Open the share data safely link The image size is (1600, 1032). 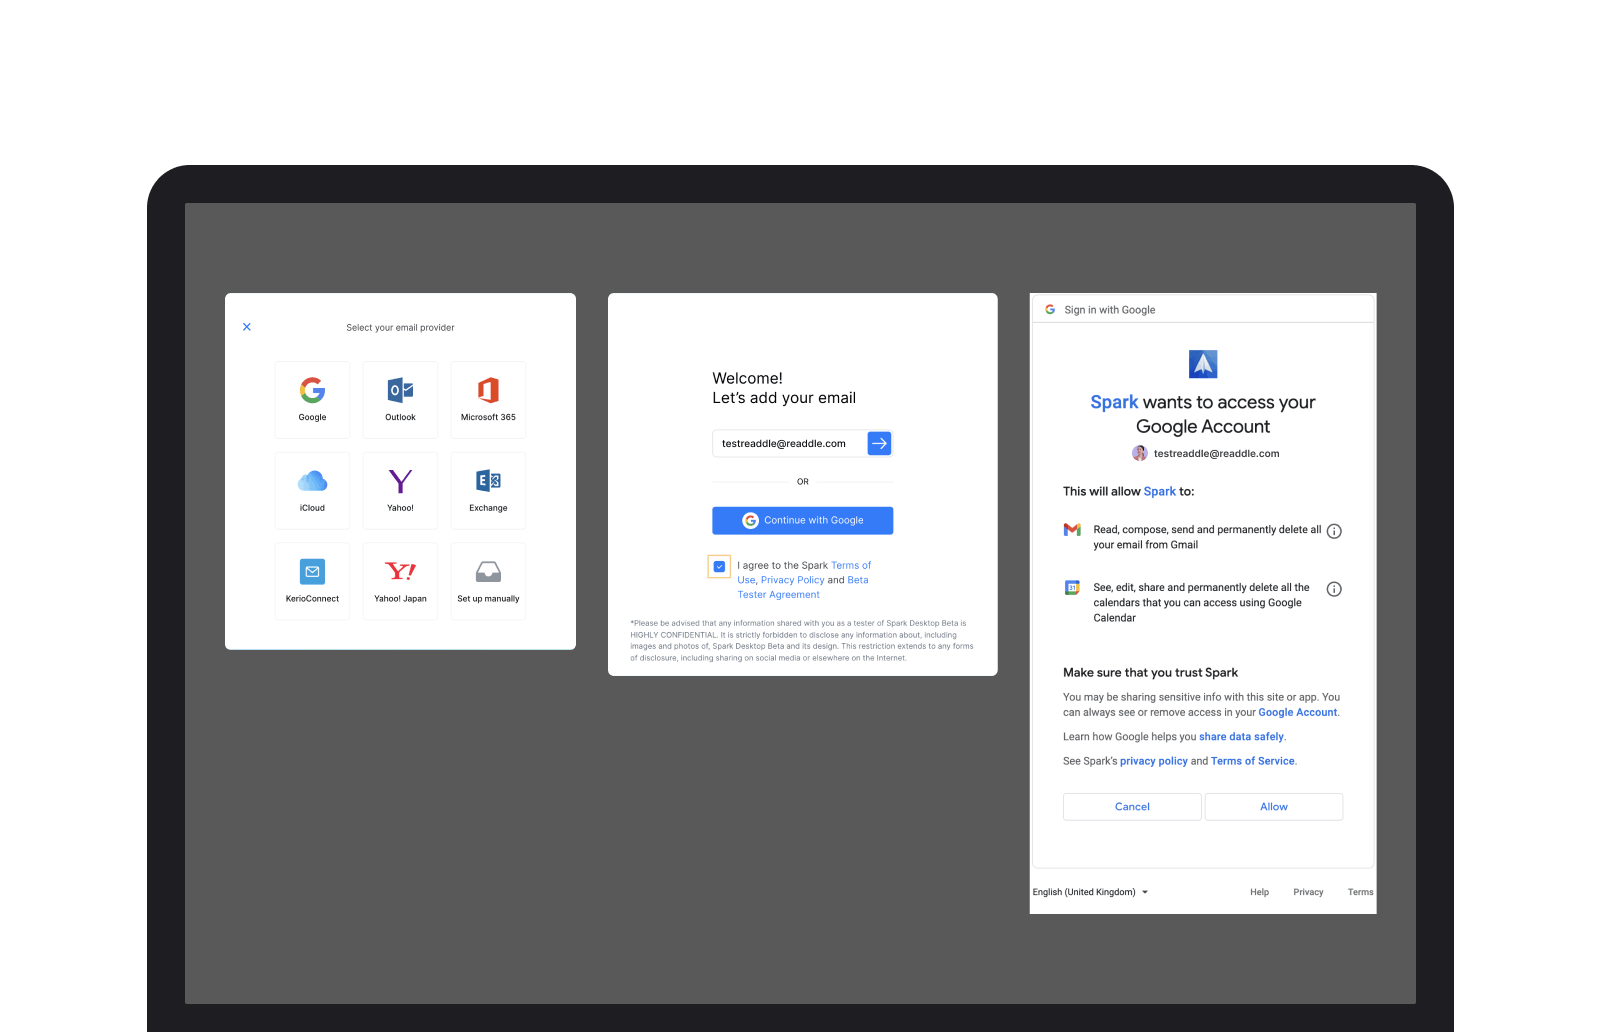point(1241,737)
